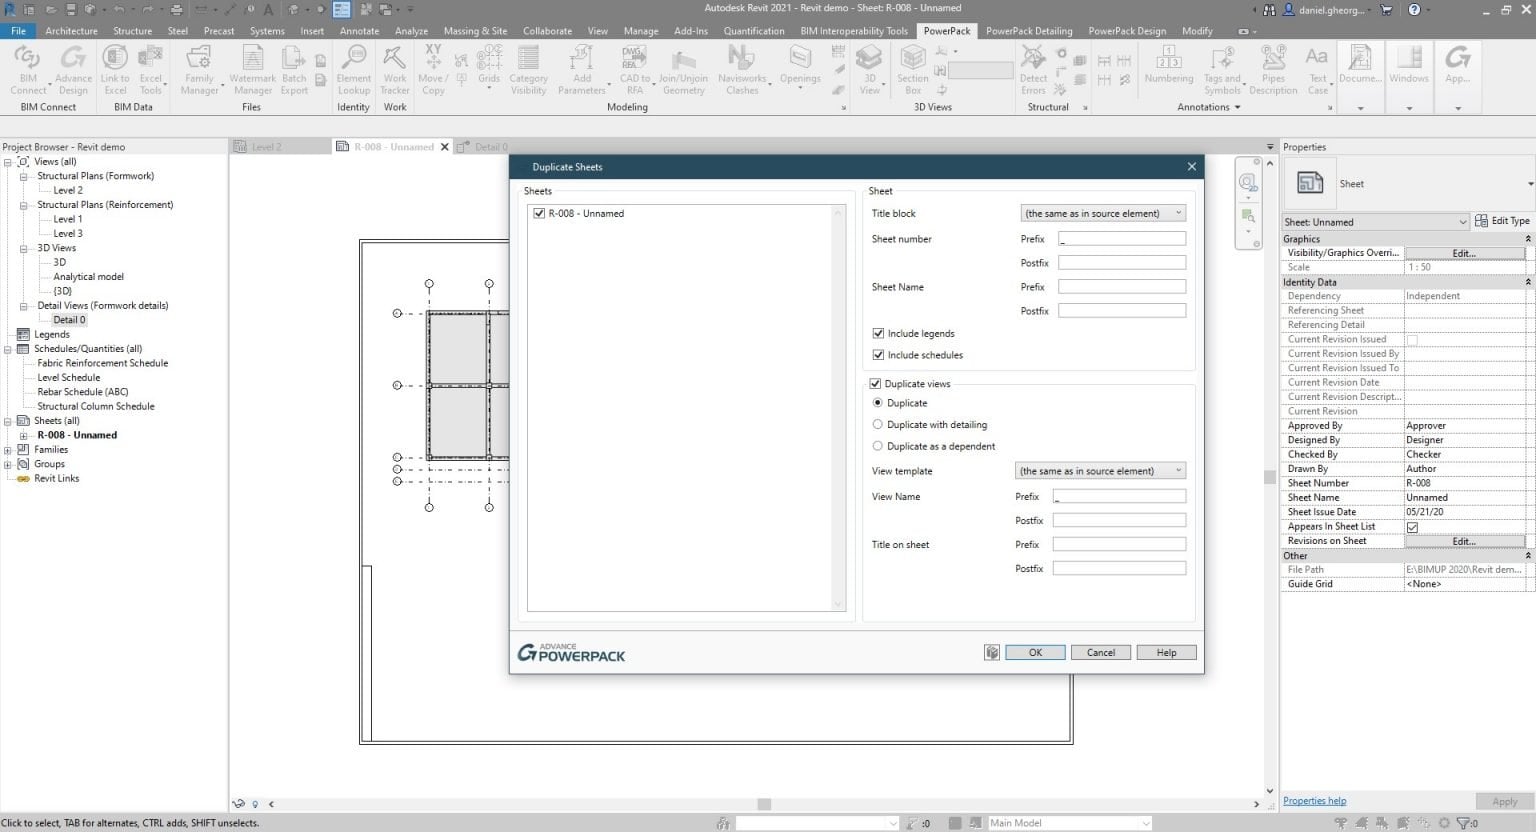Click Edit for Revisions on sheet
The width and height of the screenshot is (1536, 832).
[x=1464, y=540]
